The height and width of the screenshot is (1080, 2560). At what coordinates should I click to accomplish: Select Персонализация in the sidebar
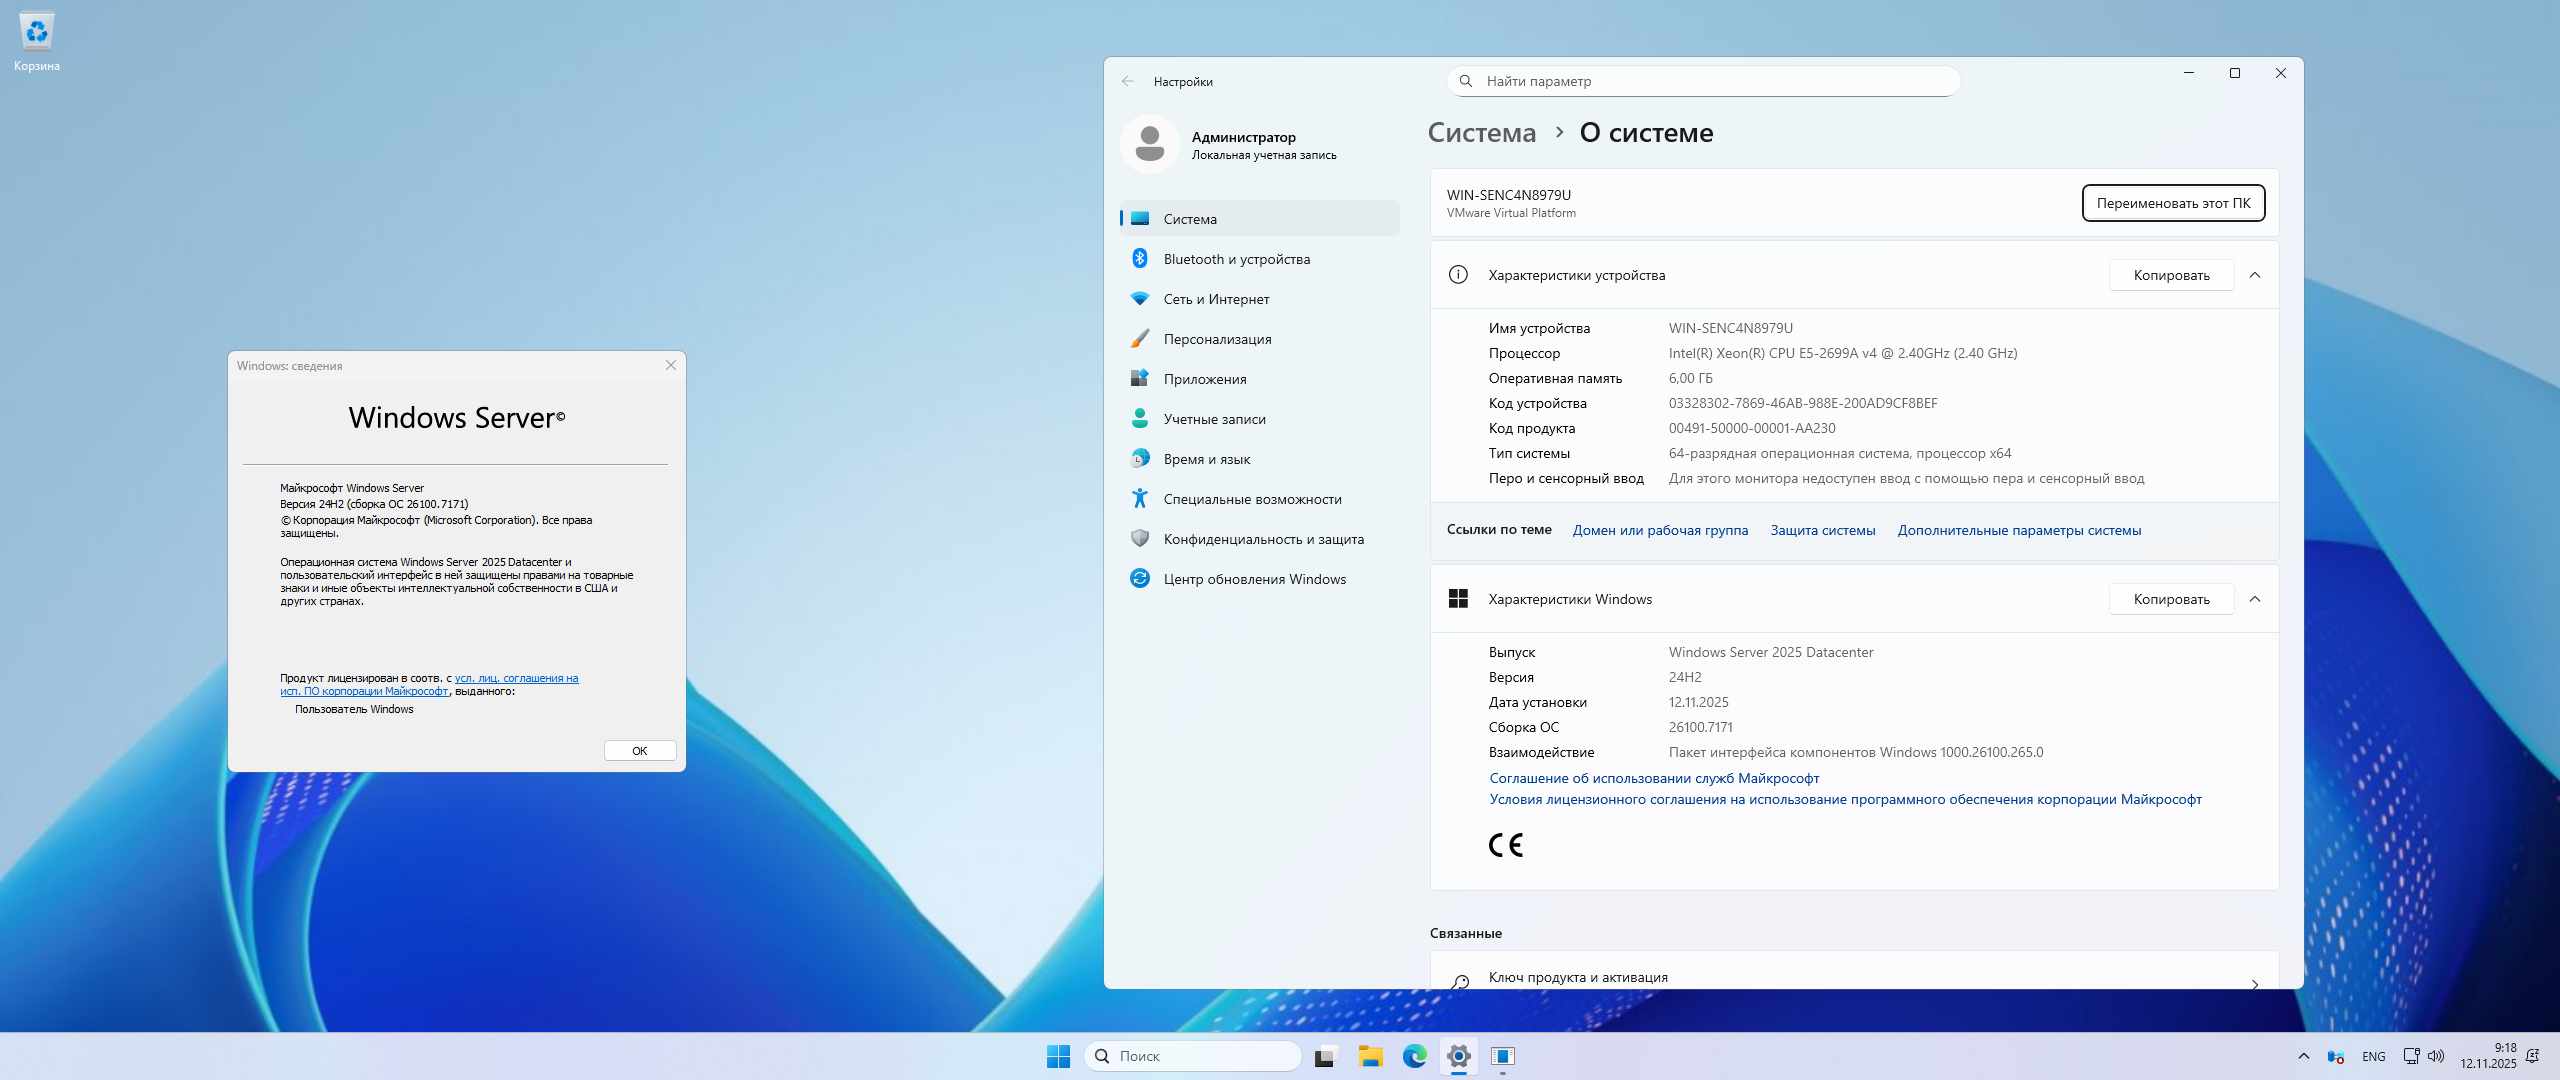(x=1217, y=339)
